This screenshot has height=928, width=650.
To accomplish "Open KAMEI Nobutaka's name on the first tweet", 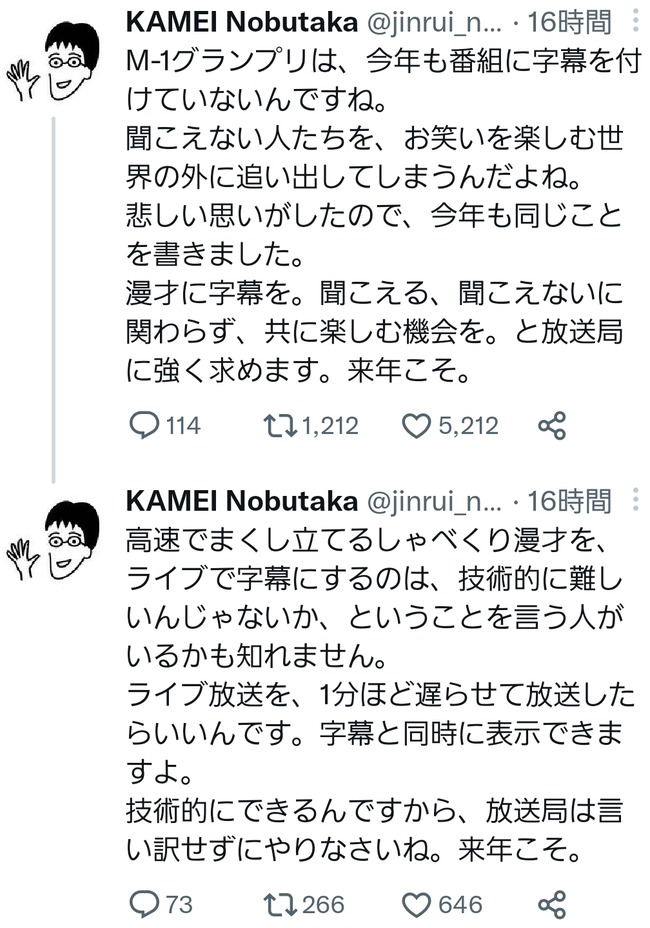I will [x=242, y=22].
